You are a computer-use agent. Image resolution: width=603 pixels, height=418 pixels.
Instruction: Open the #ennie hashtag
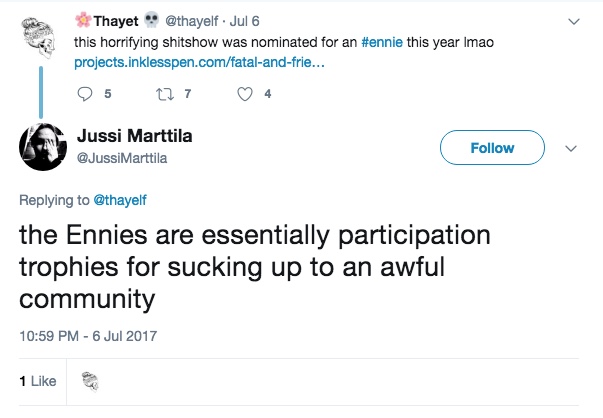tap(383, 44)
